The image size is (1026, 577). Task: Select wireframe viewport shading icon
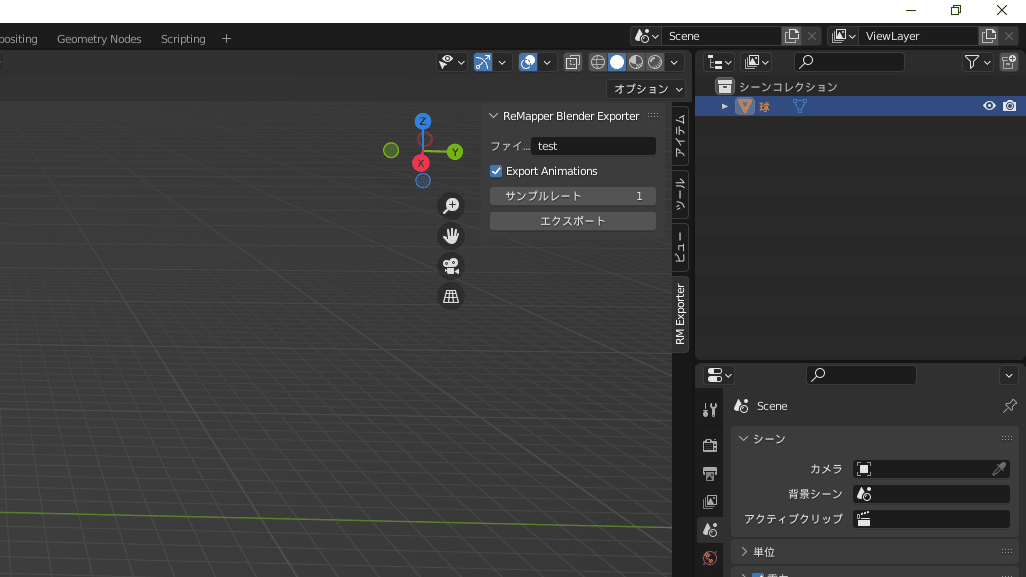[x=598, y=62]
